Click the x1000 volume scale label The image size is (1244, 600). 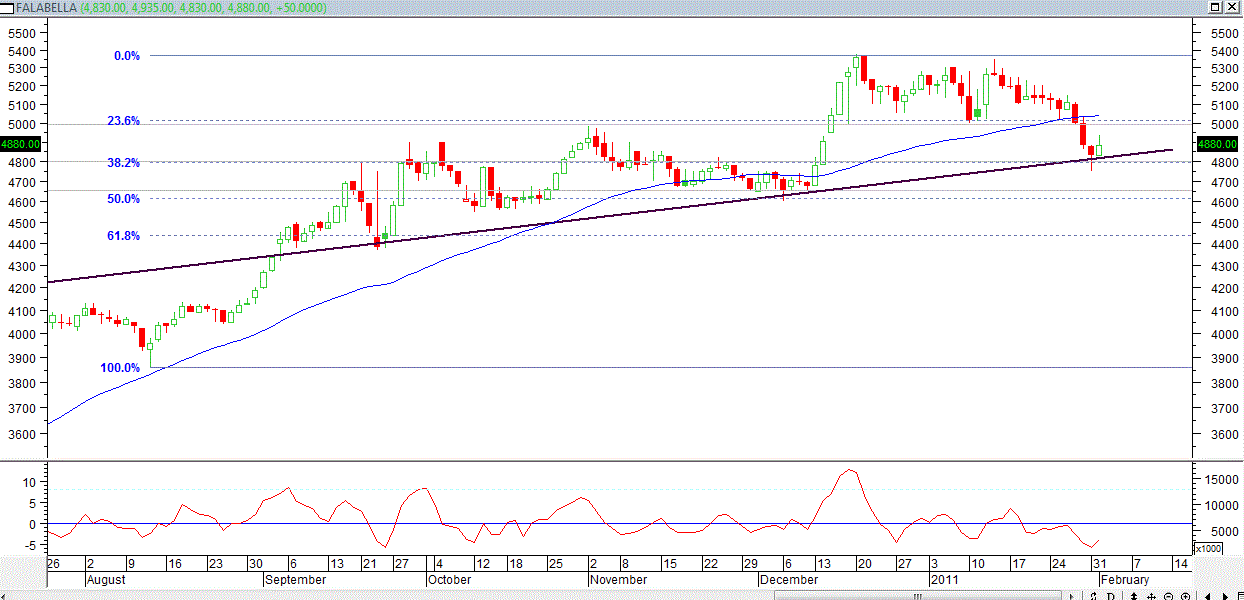1208,549
